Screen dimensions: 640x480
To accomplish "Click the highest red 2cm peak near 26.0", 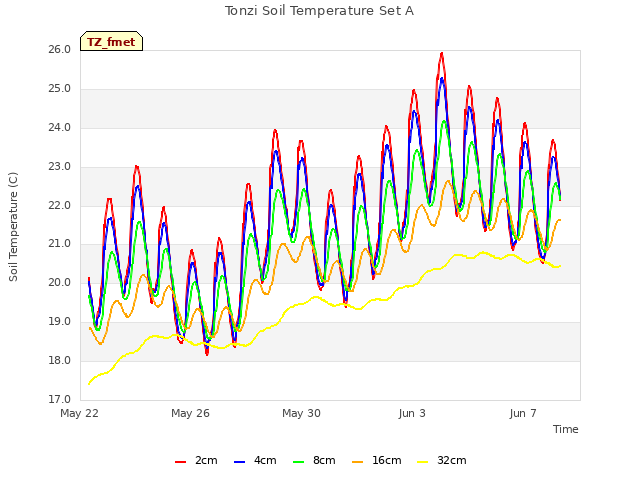I will (442, 53).
